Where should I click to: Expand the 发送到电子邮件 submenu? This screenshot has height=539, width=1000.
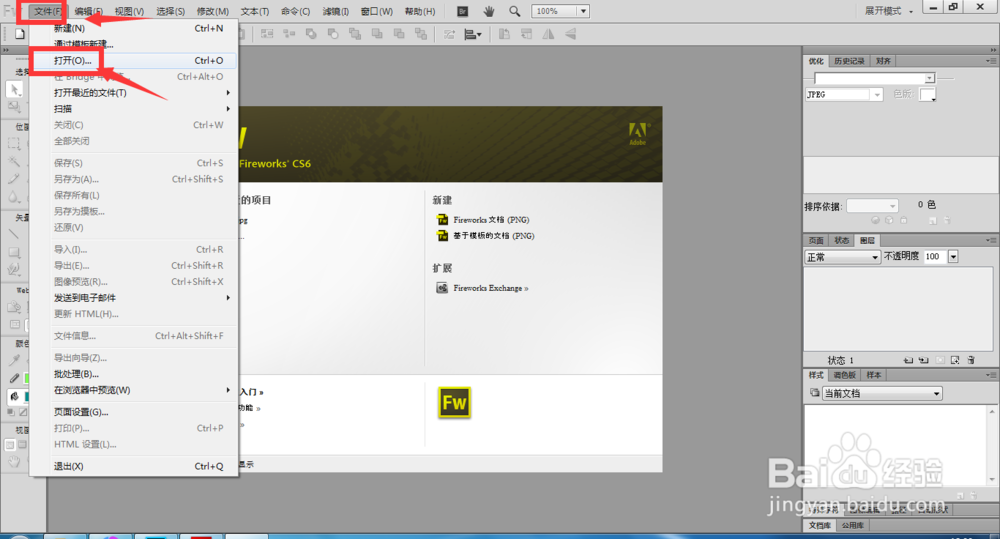coord(142,298)
